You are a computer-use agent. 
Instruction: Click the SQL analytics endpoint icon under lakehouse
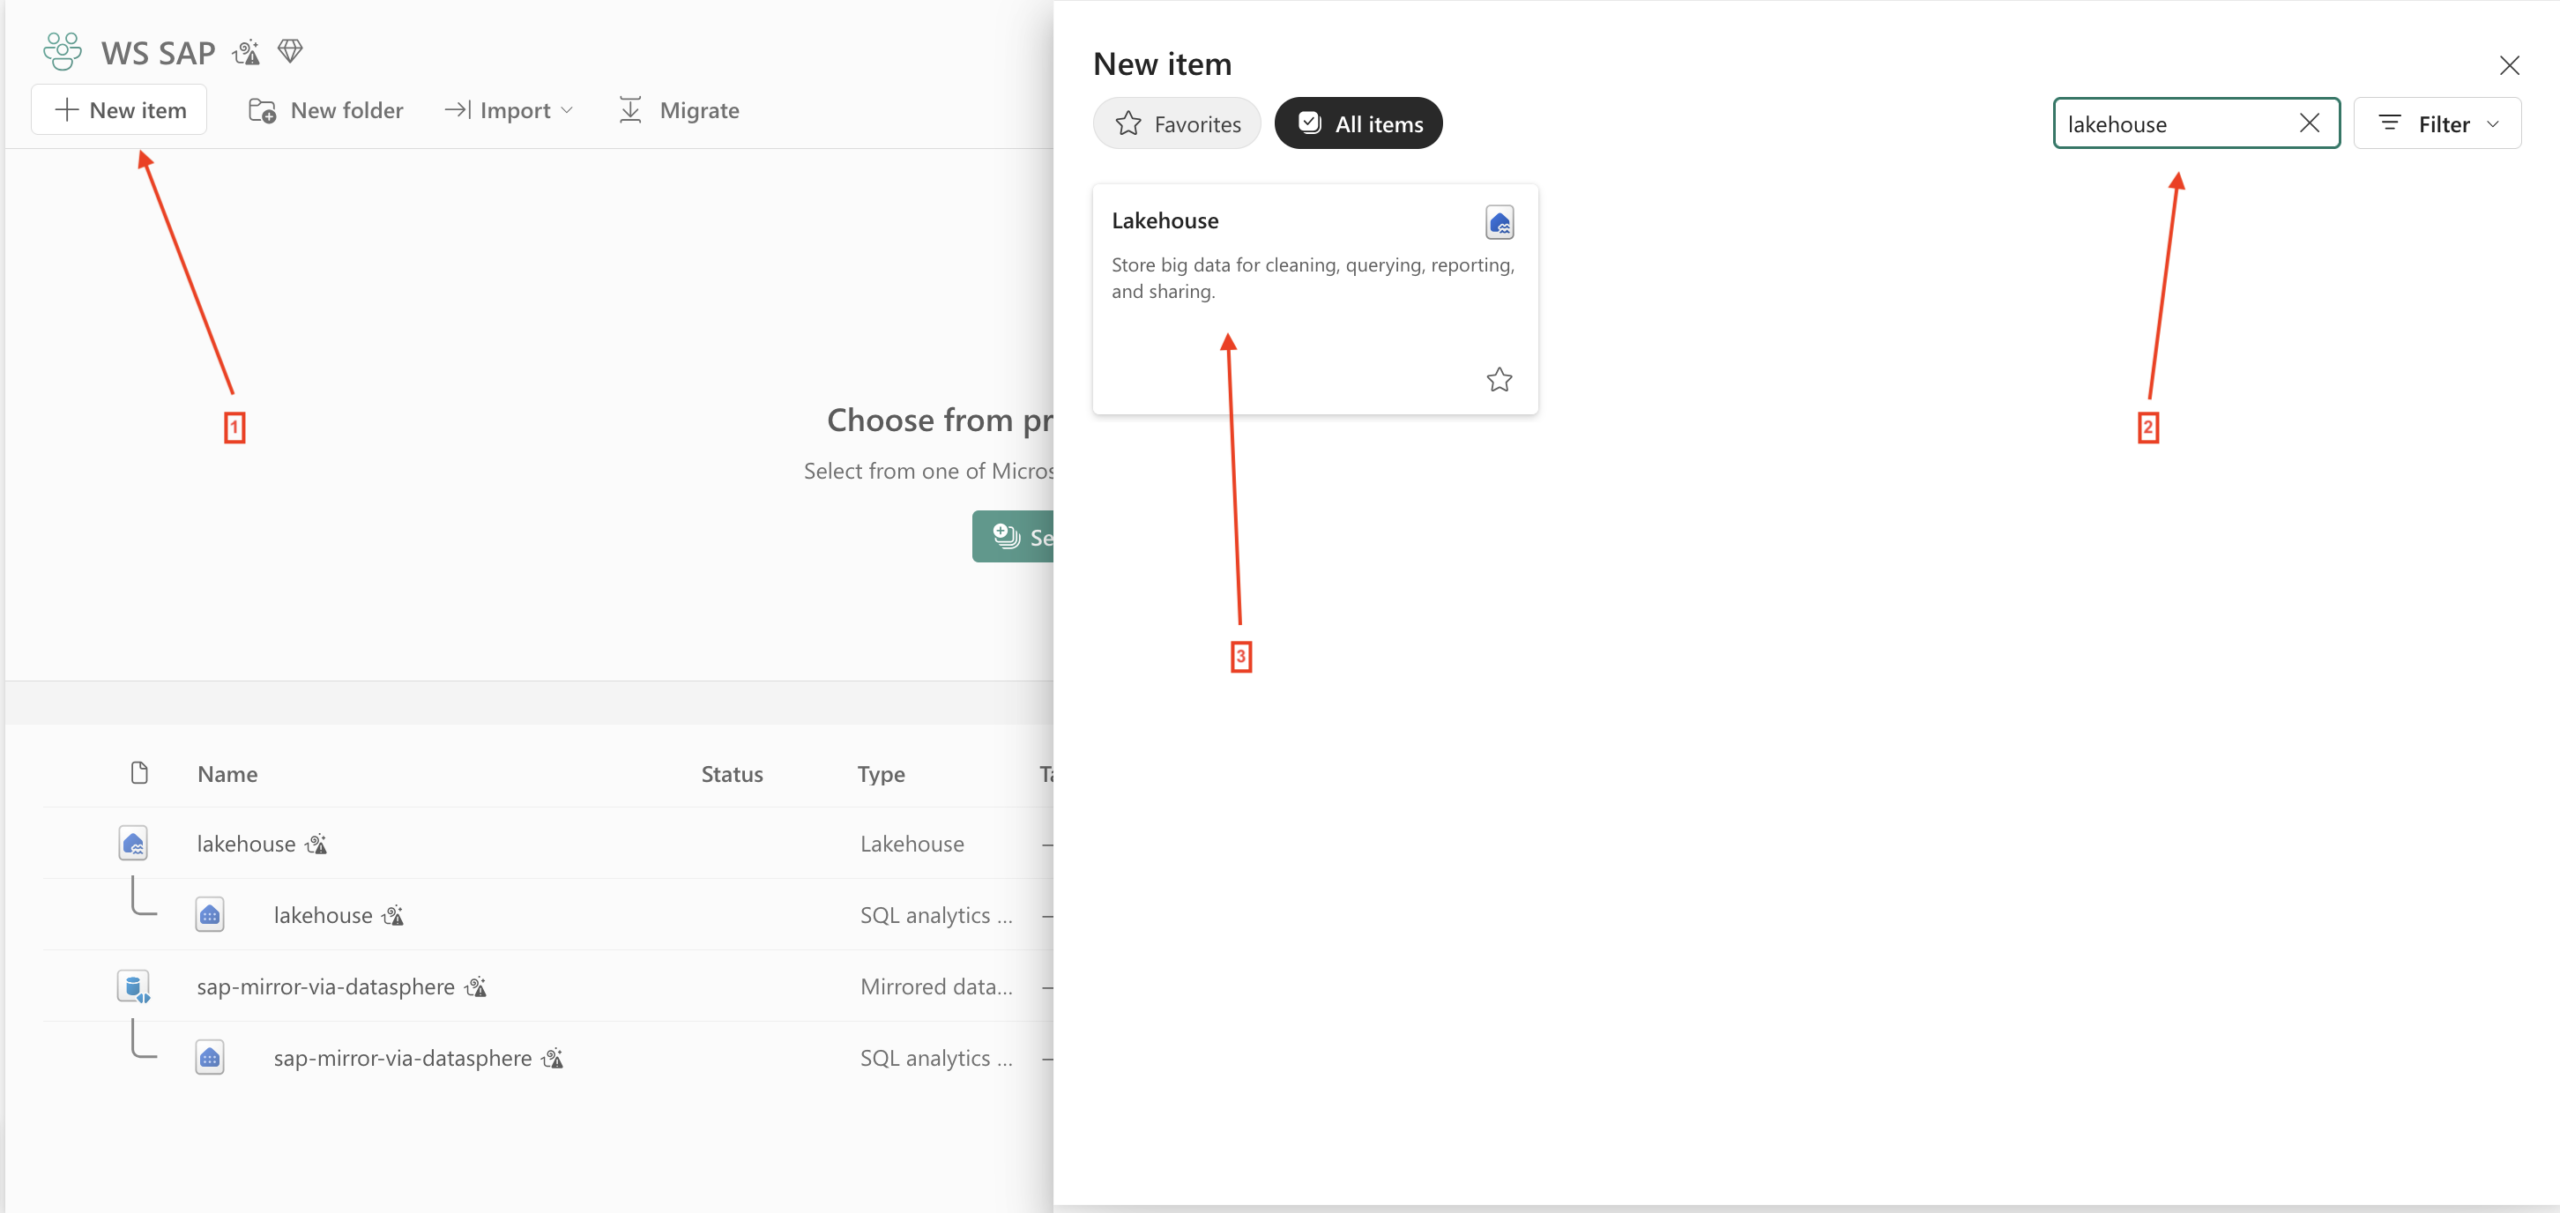209,915
